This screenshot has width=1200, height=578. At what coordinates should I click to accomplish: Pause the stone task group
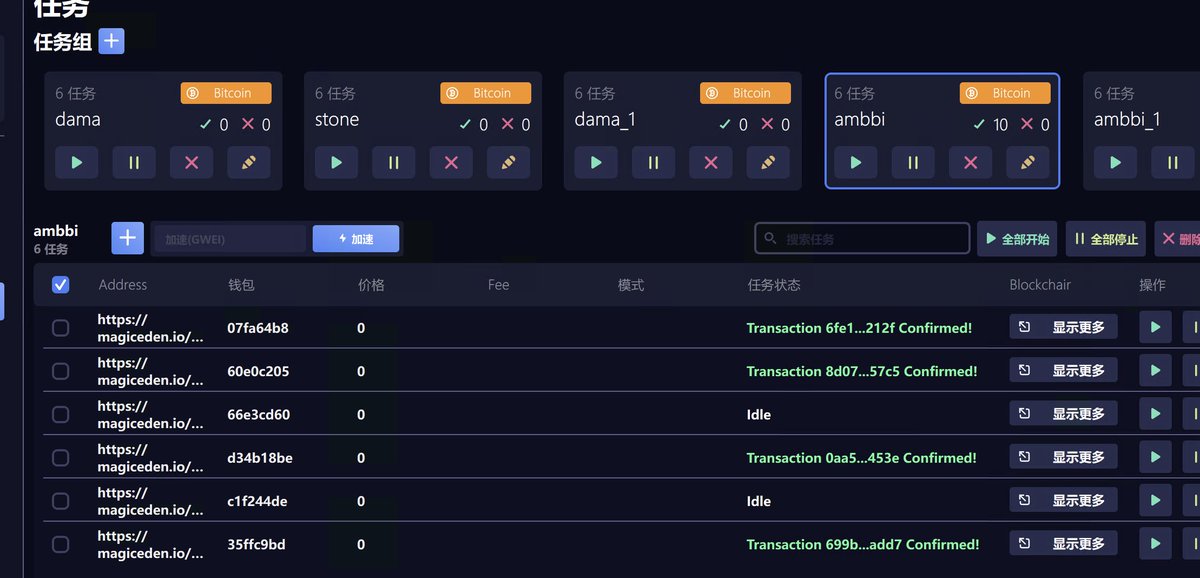(x=394, y=162)
